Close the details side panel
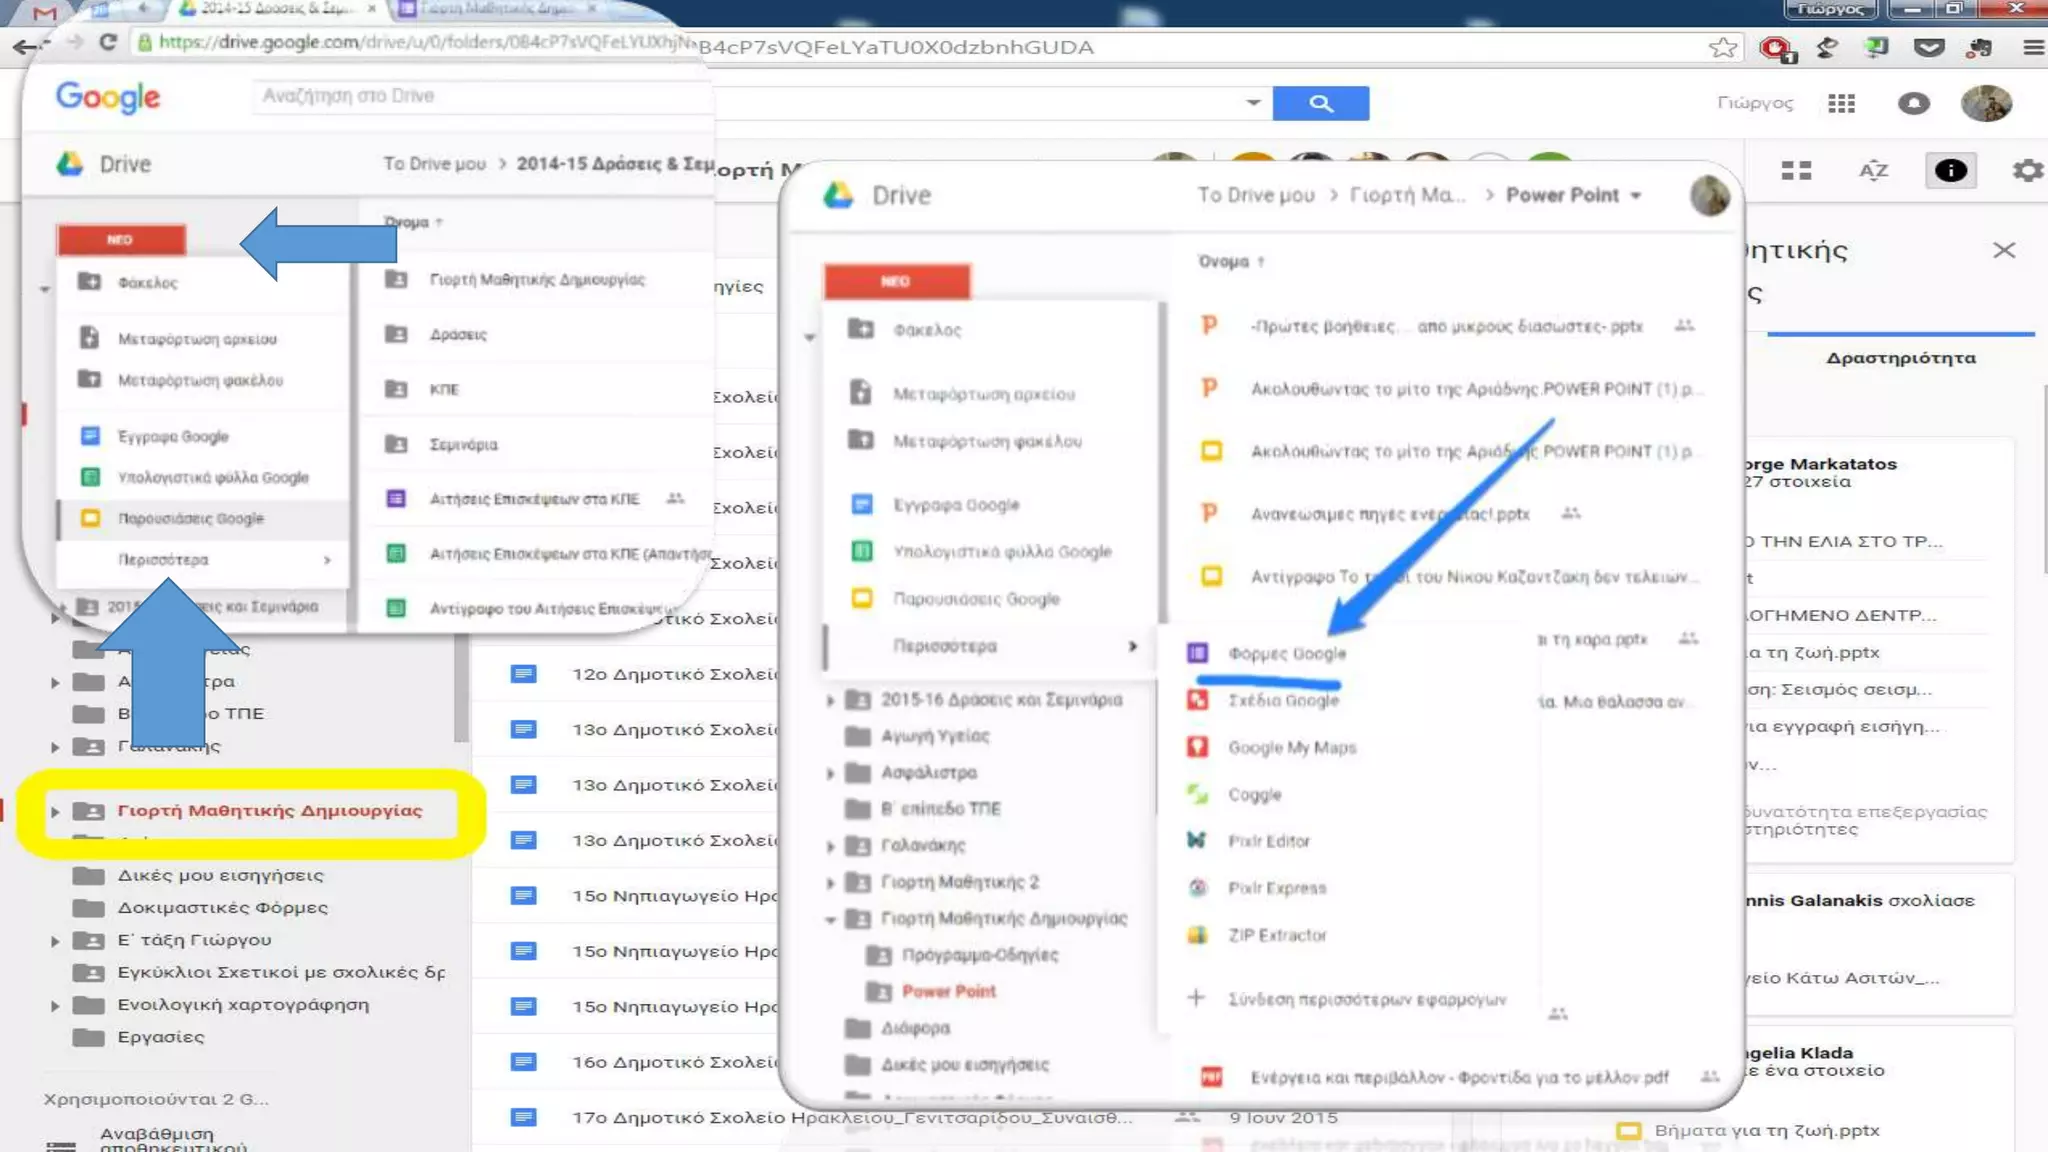2048x1152 pixels. (2003, 250)
